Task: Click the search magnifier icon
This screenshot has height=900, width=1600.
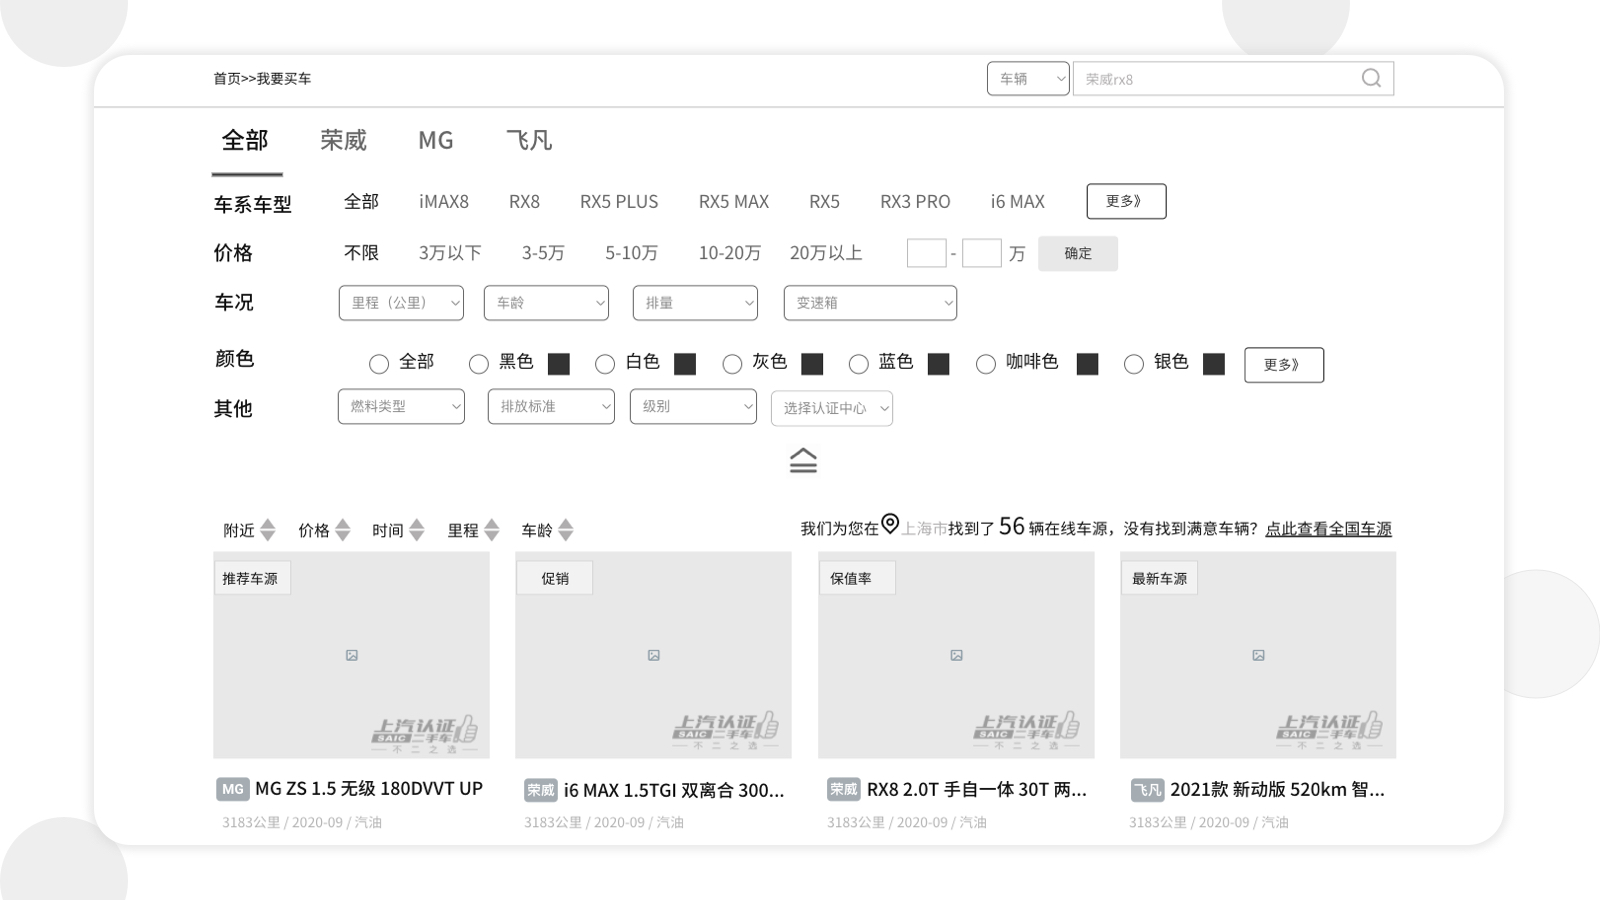Action: click(1371, 78)
